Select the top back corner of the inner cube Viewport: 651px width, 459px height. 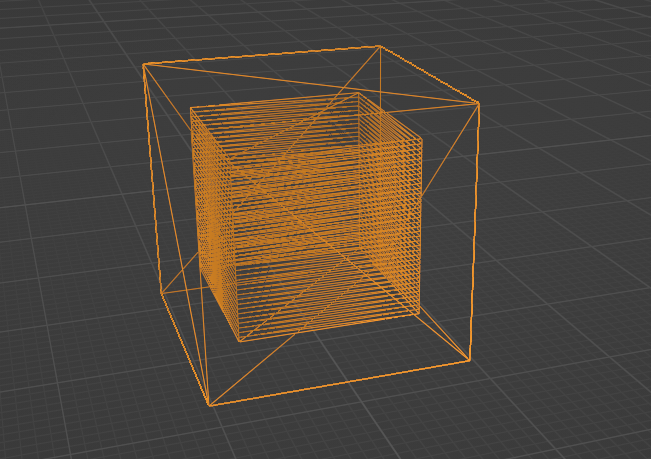point(358,94)
